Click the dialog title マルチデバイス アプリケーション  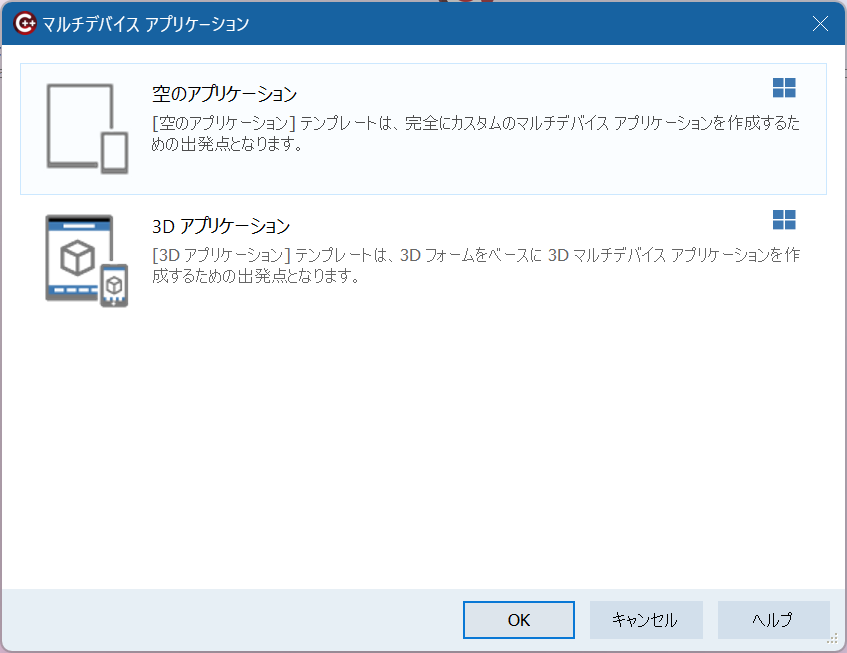tap(146, 24)
